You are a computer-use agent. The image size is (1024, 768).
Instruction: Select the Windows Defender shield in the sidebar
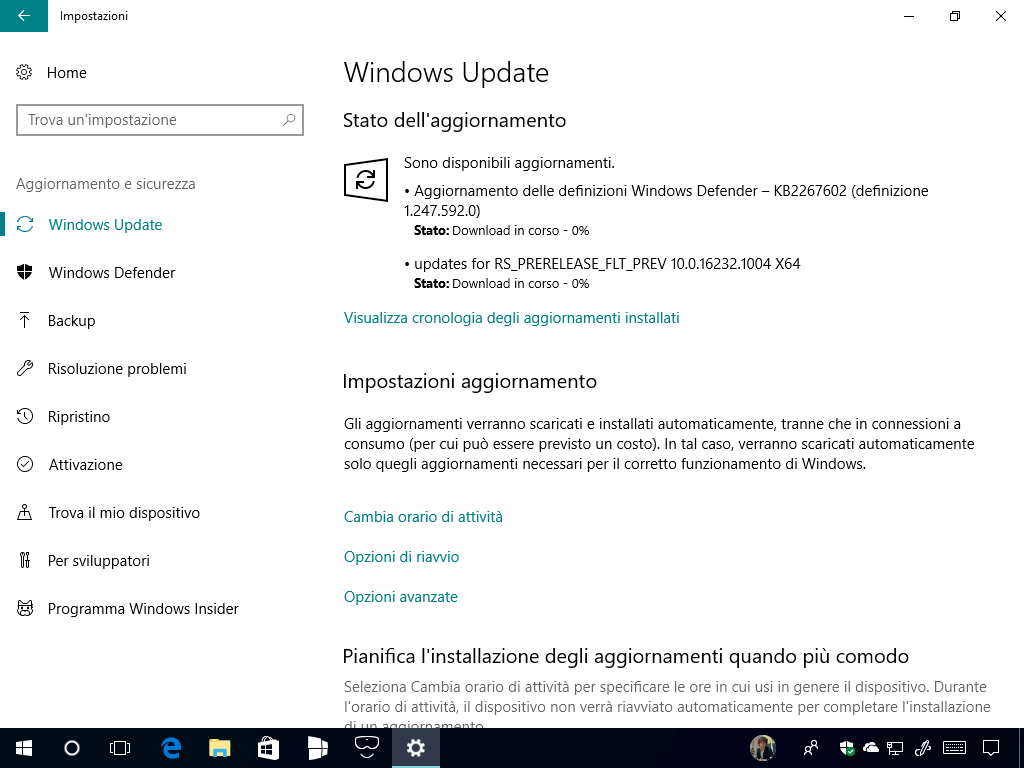tap(25, 272)
